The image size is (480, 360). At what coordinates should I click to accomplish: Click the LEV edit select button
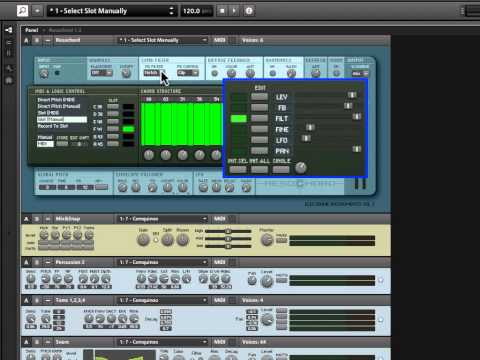(x=259, y=97)
